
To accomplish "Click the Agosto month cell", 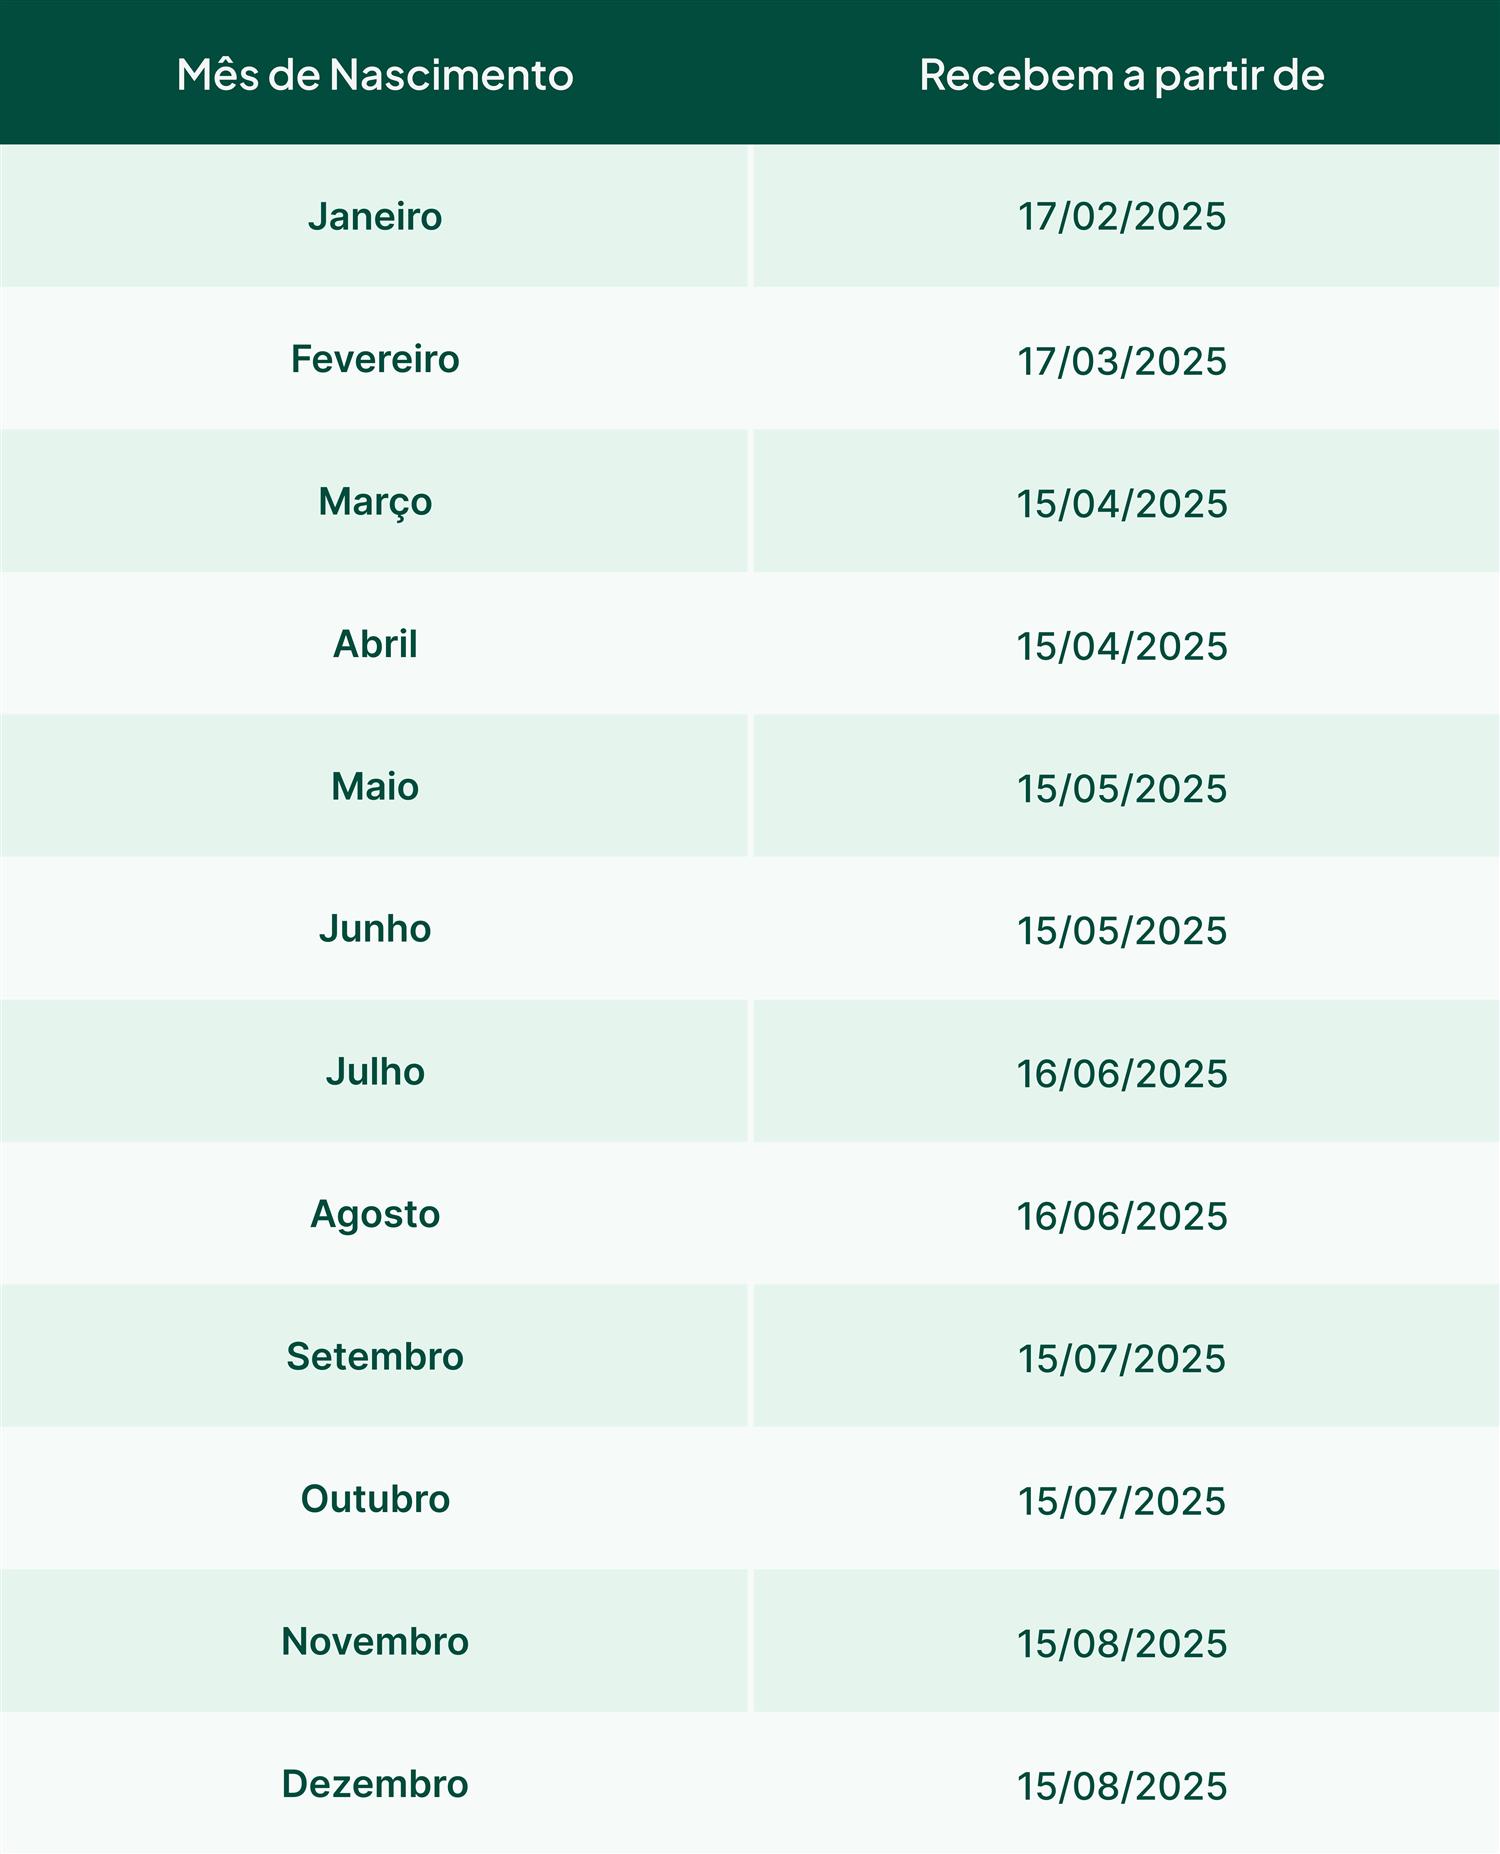I will [x=375, y=1214].
